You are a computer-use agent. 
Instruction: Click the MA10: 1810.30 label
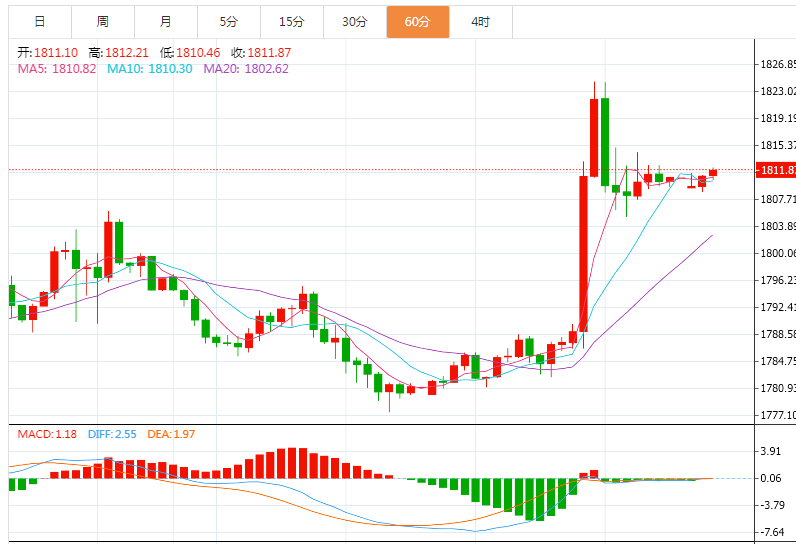[150, 69]
